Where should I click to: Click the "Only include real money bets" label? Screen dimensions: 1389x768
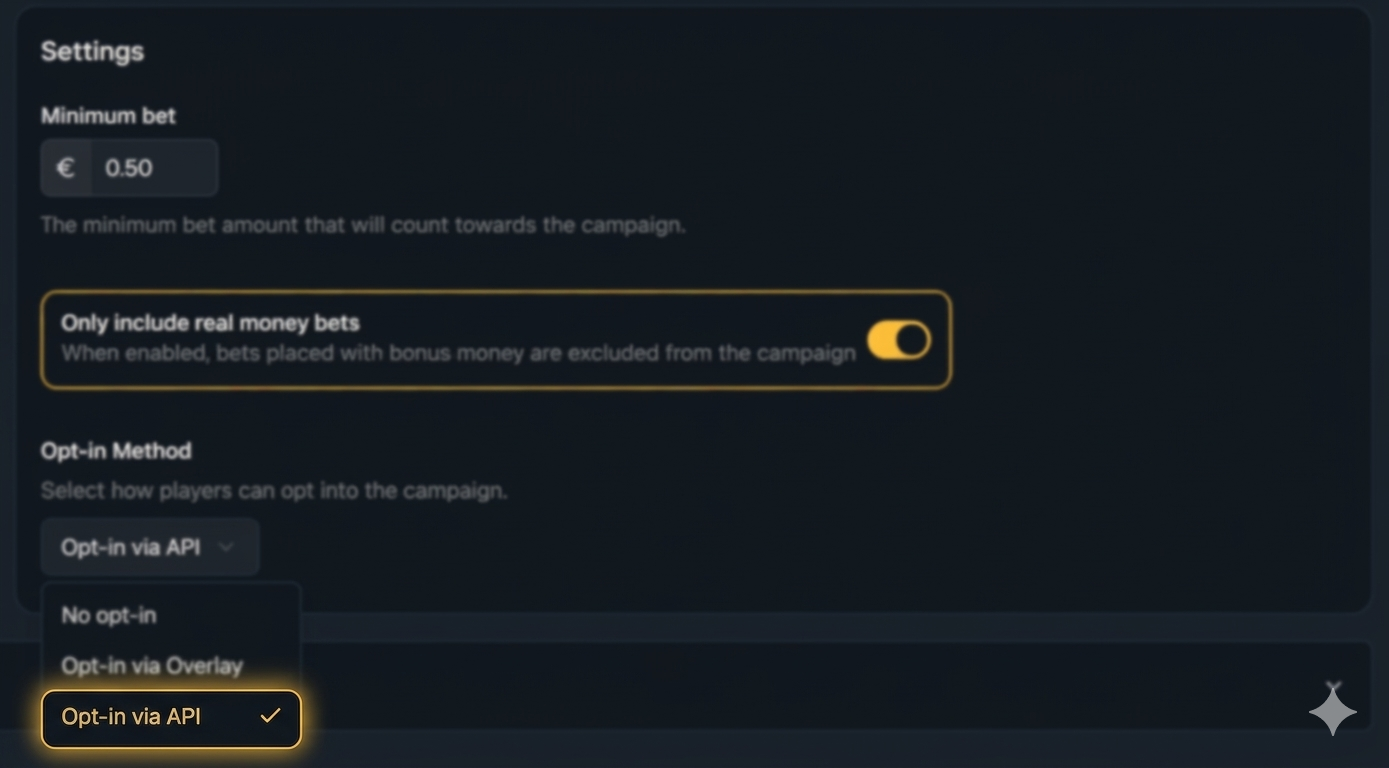[x=210, y=323]
